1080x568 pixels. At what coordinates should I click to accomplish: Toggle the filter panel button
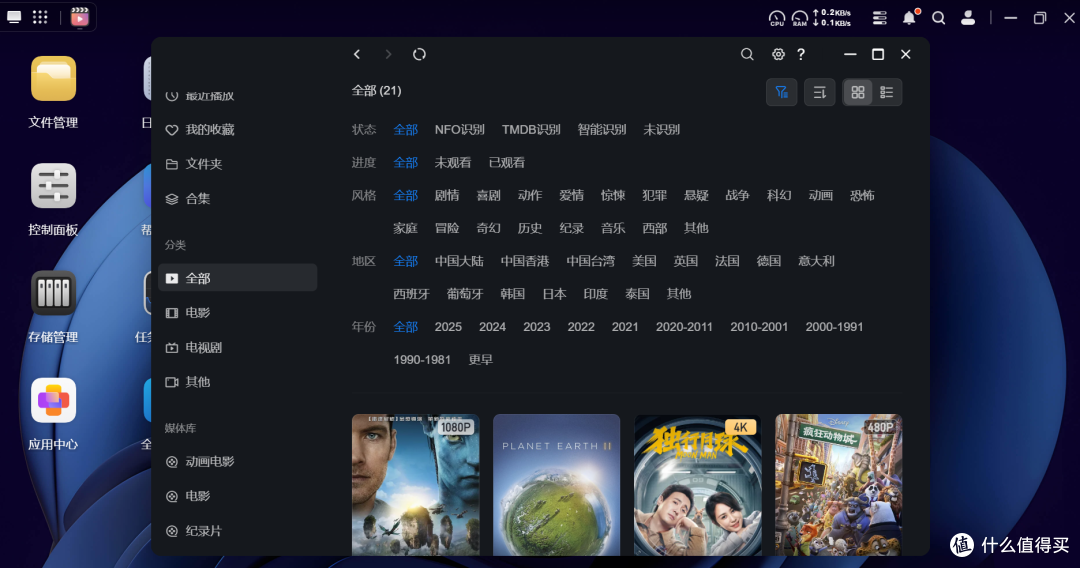[782, 92]
